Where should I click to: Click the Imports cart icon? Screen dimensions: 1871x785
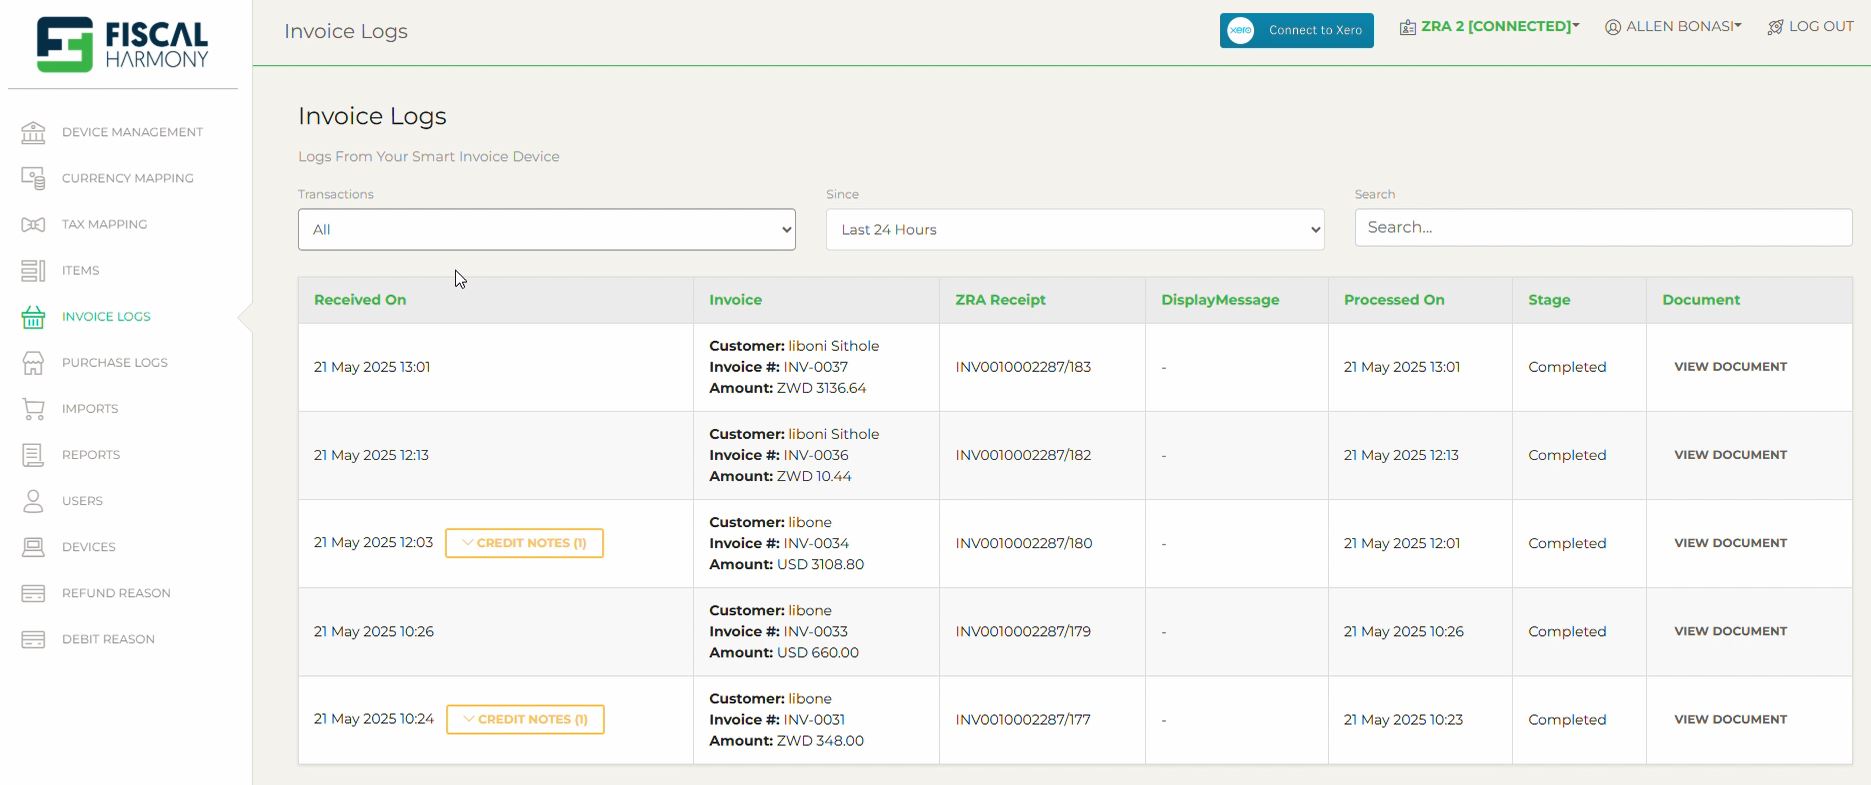click(33, 408)
